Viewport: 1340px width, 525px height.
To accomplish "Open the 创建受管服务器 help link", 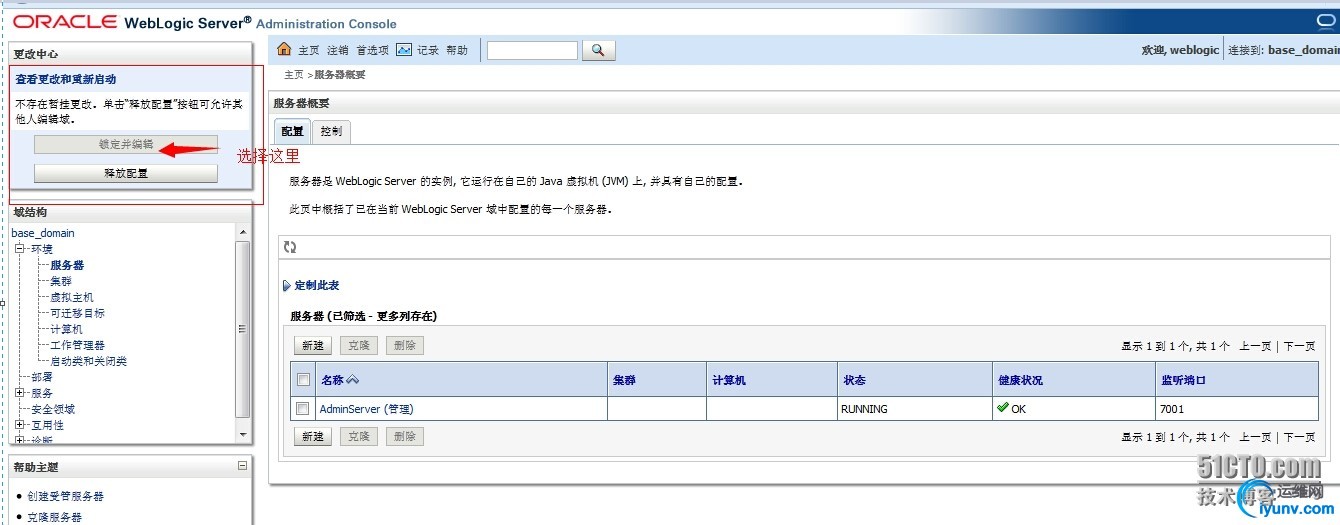I will coord(65,496).
